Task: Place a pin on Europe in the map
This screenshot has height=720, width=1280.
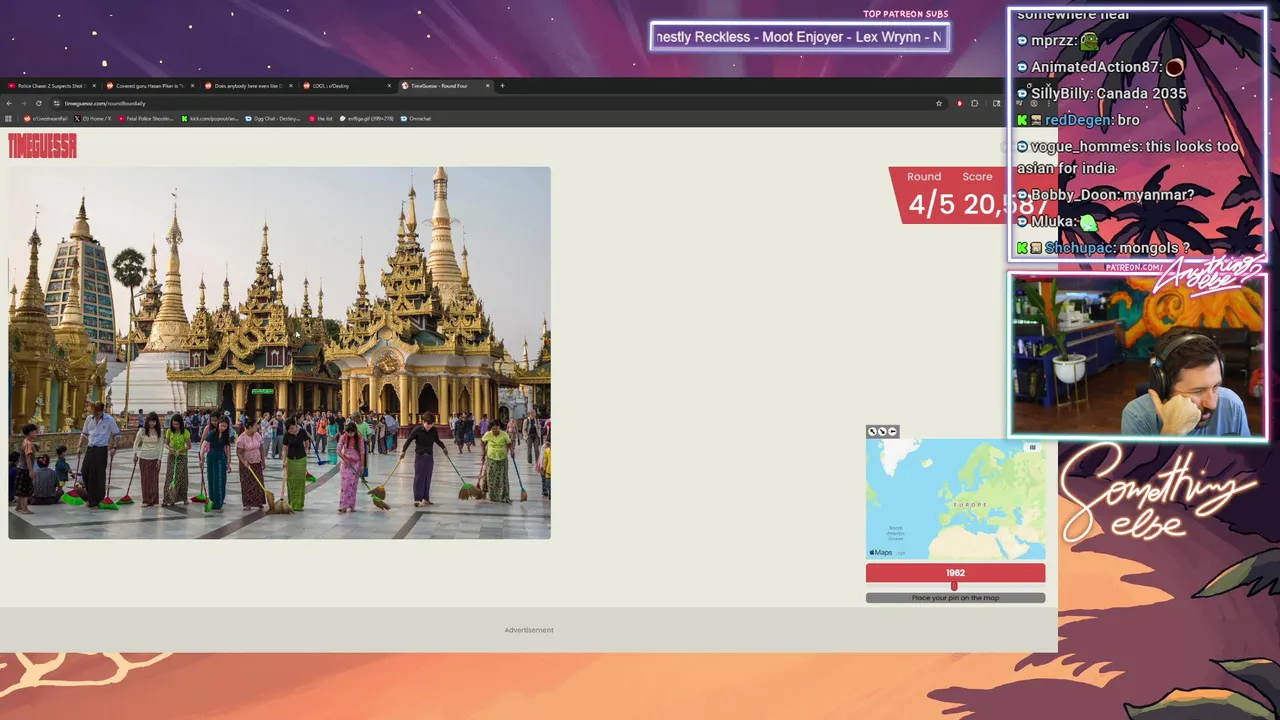Action: (x=970, y=504)
